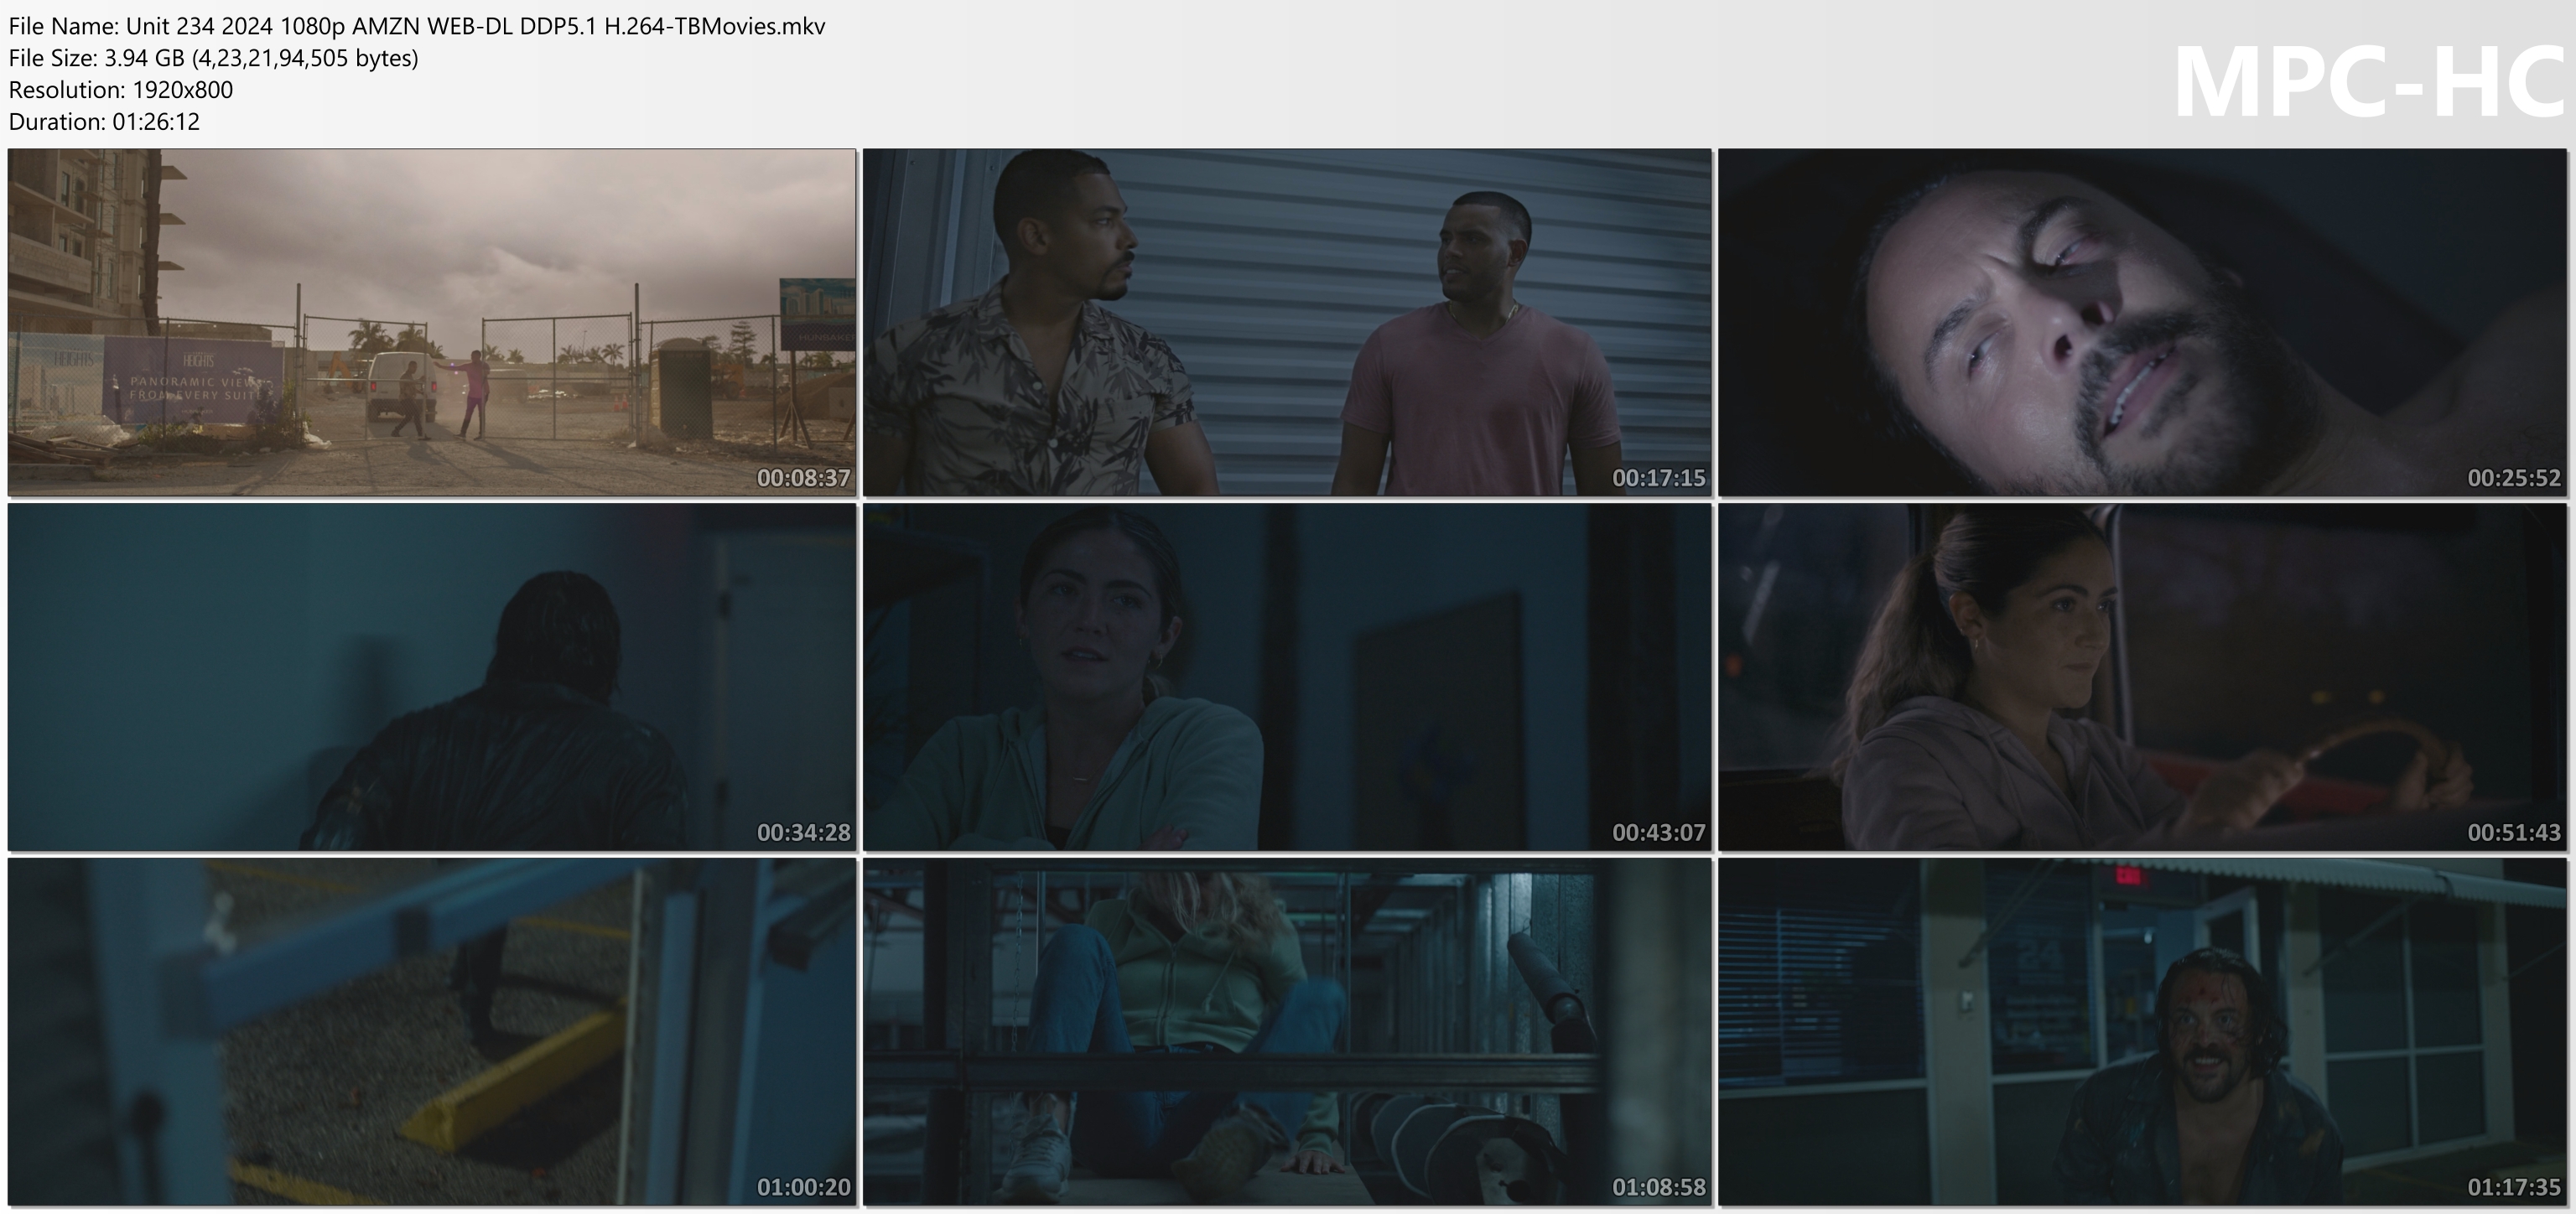
Task: Click the 00:43:07 timestamp label
Action: (x=1658, y=832)
